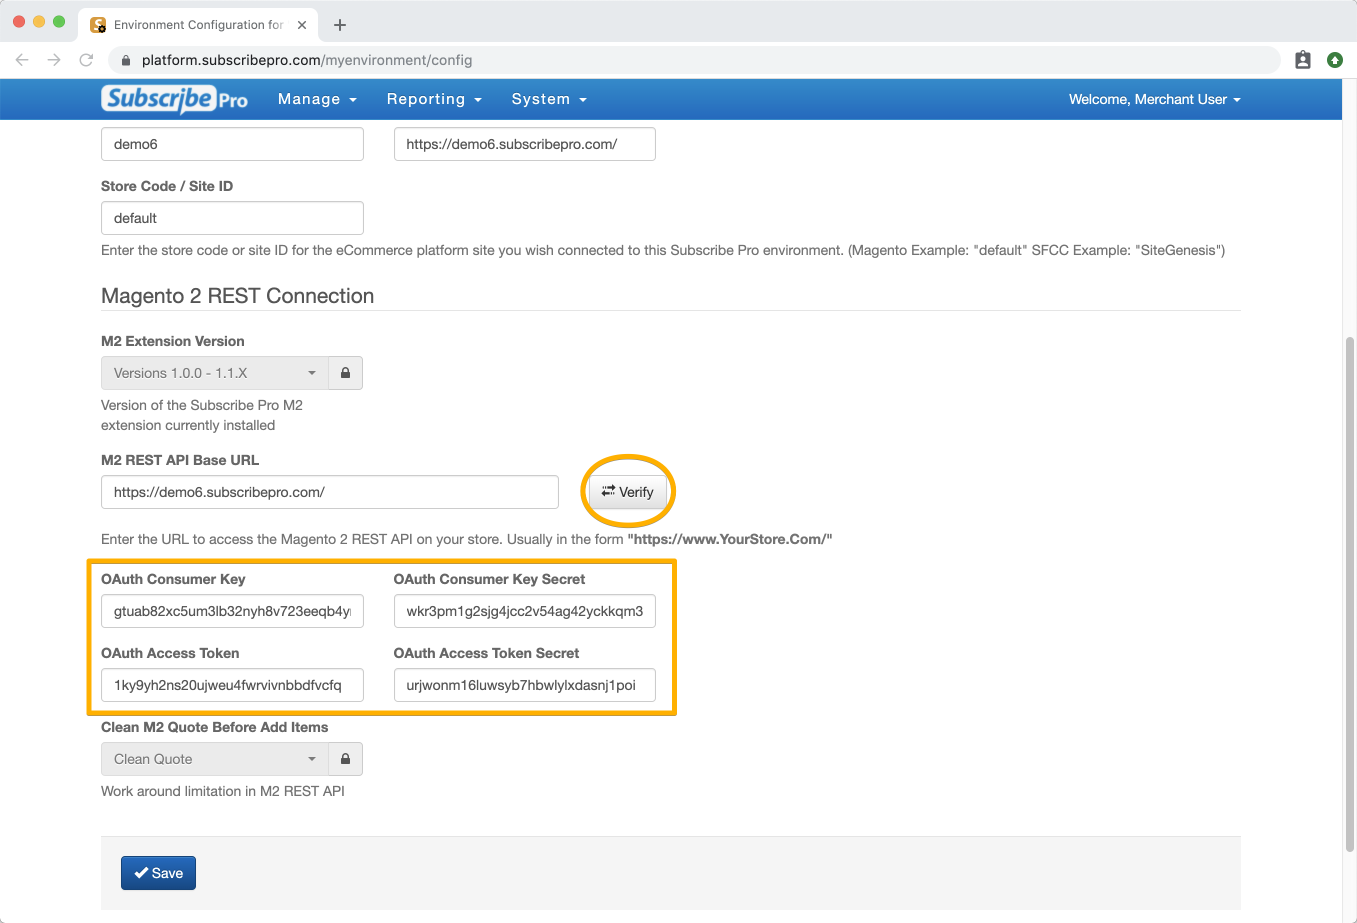Image resolution: width=1357 pixels, height=923 pixels.
Task: Click the field containing demo6
Action: [x=232, y=144]
